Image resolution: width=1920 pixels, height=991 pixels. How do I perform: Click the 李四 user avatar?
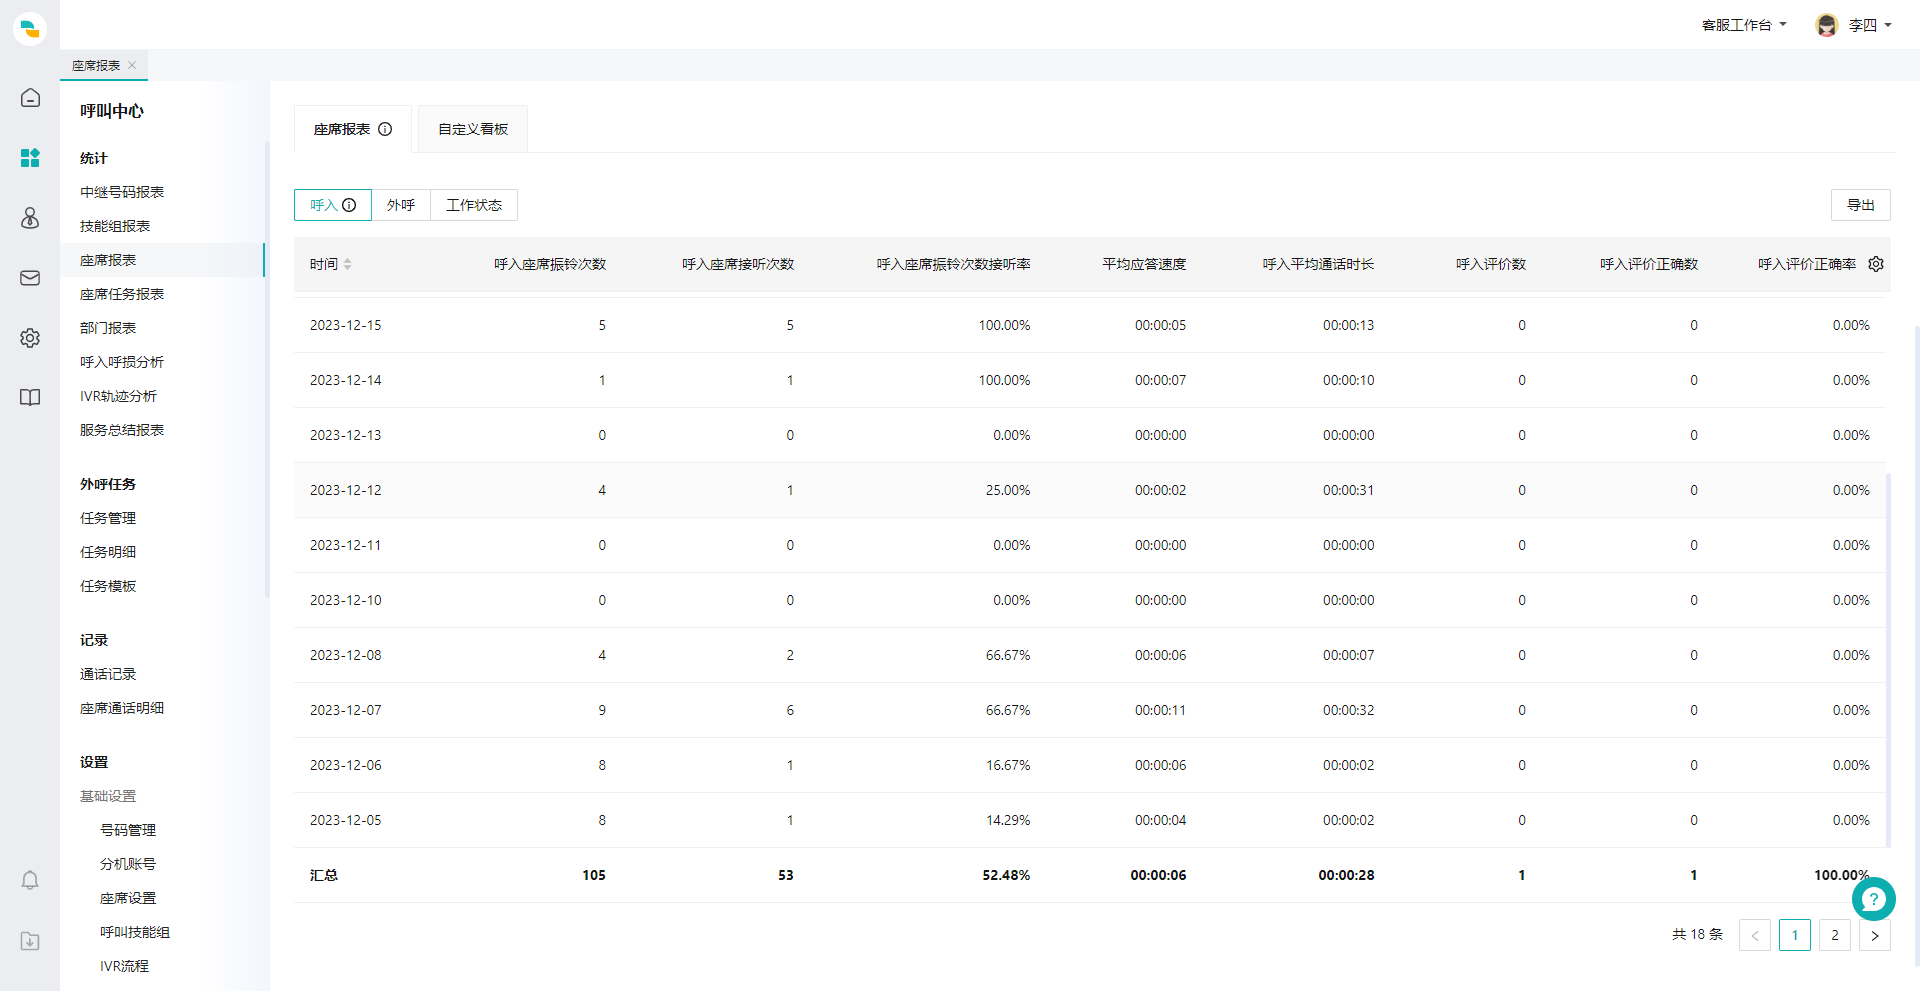click(1827, 25)
